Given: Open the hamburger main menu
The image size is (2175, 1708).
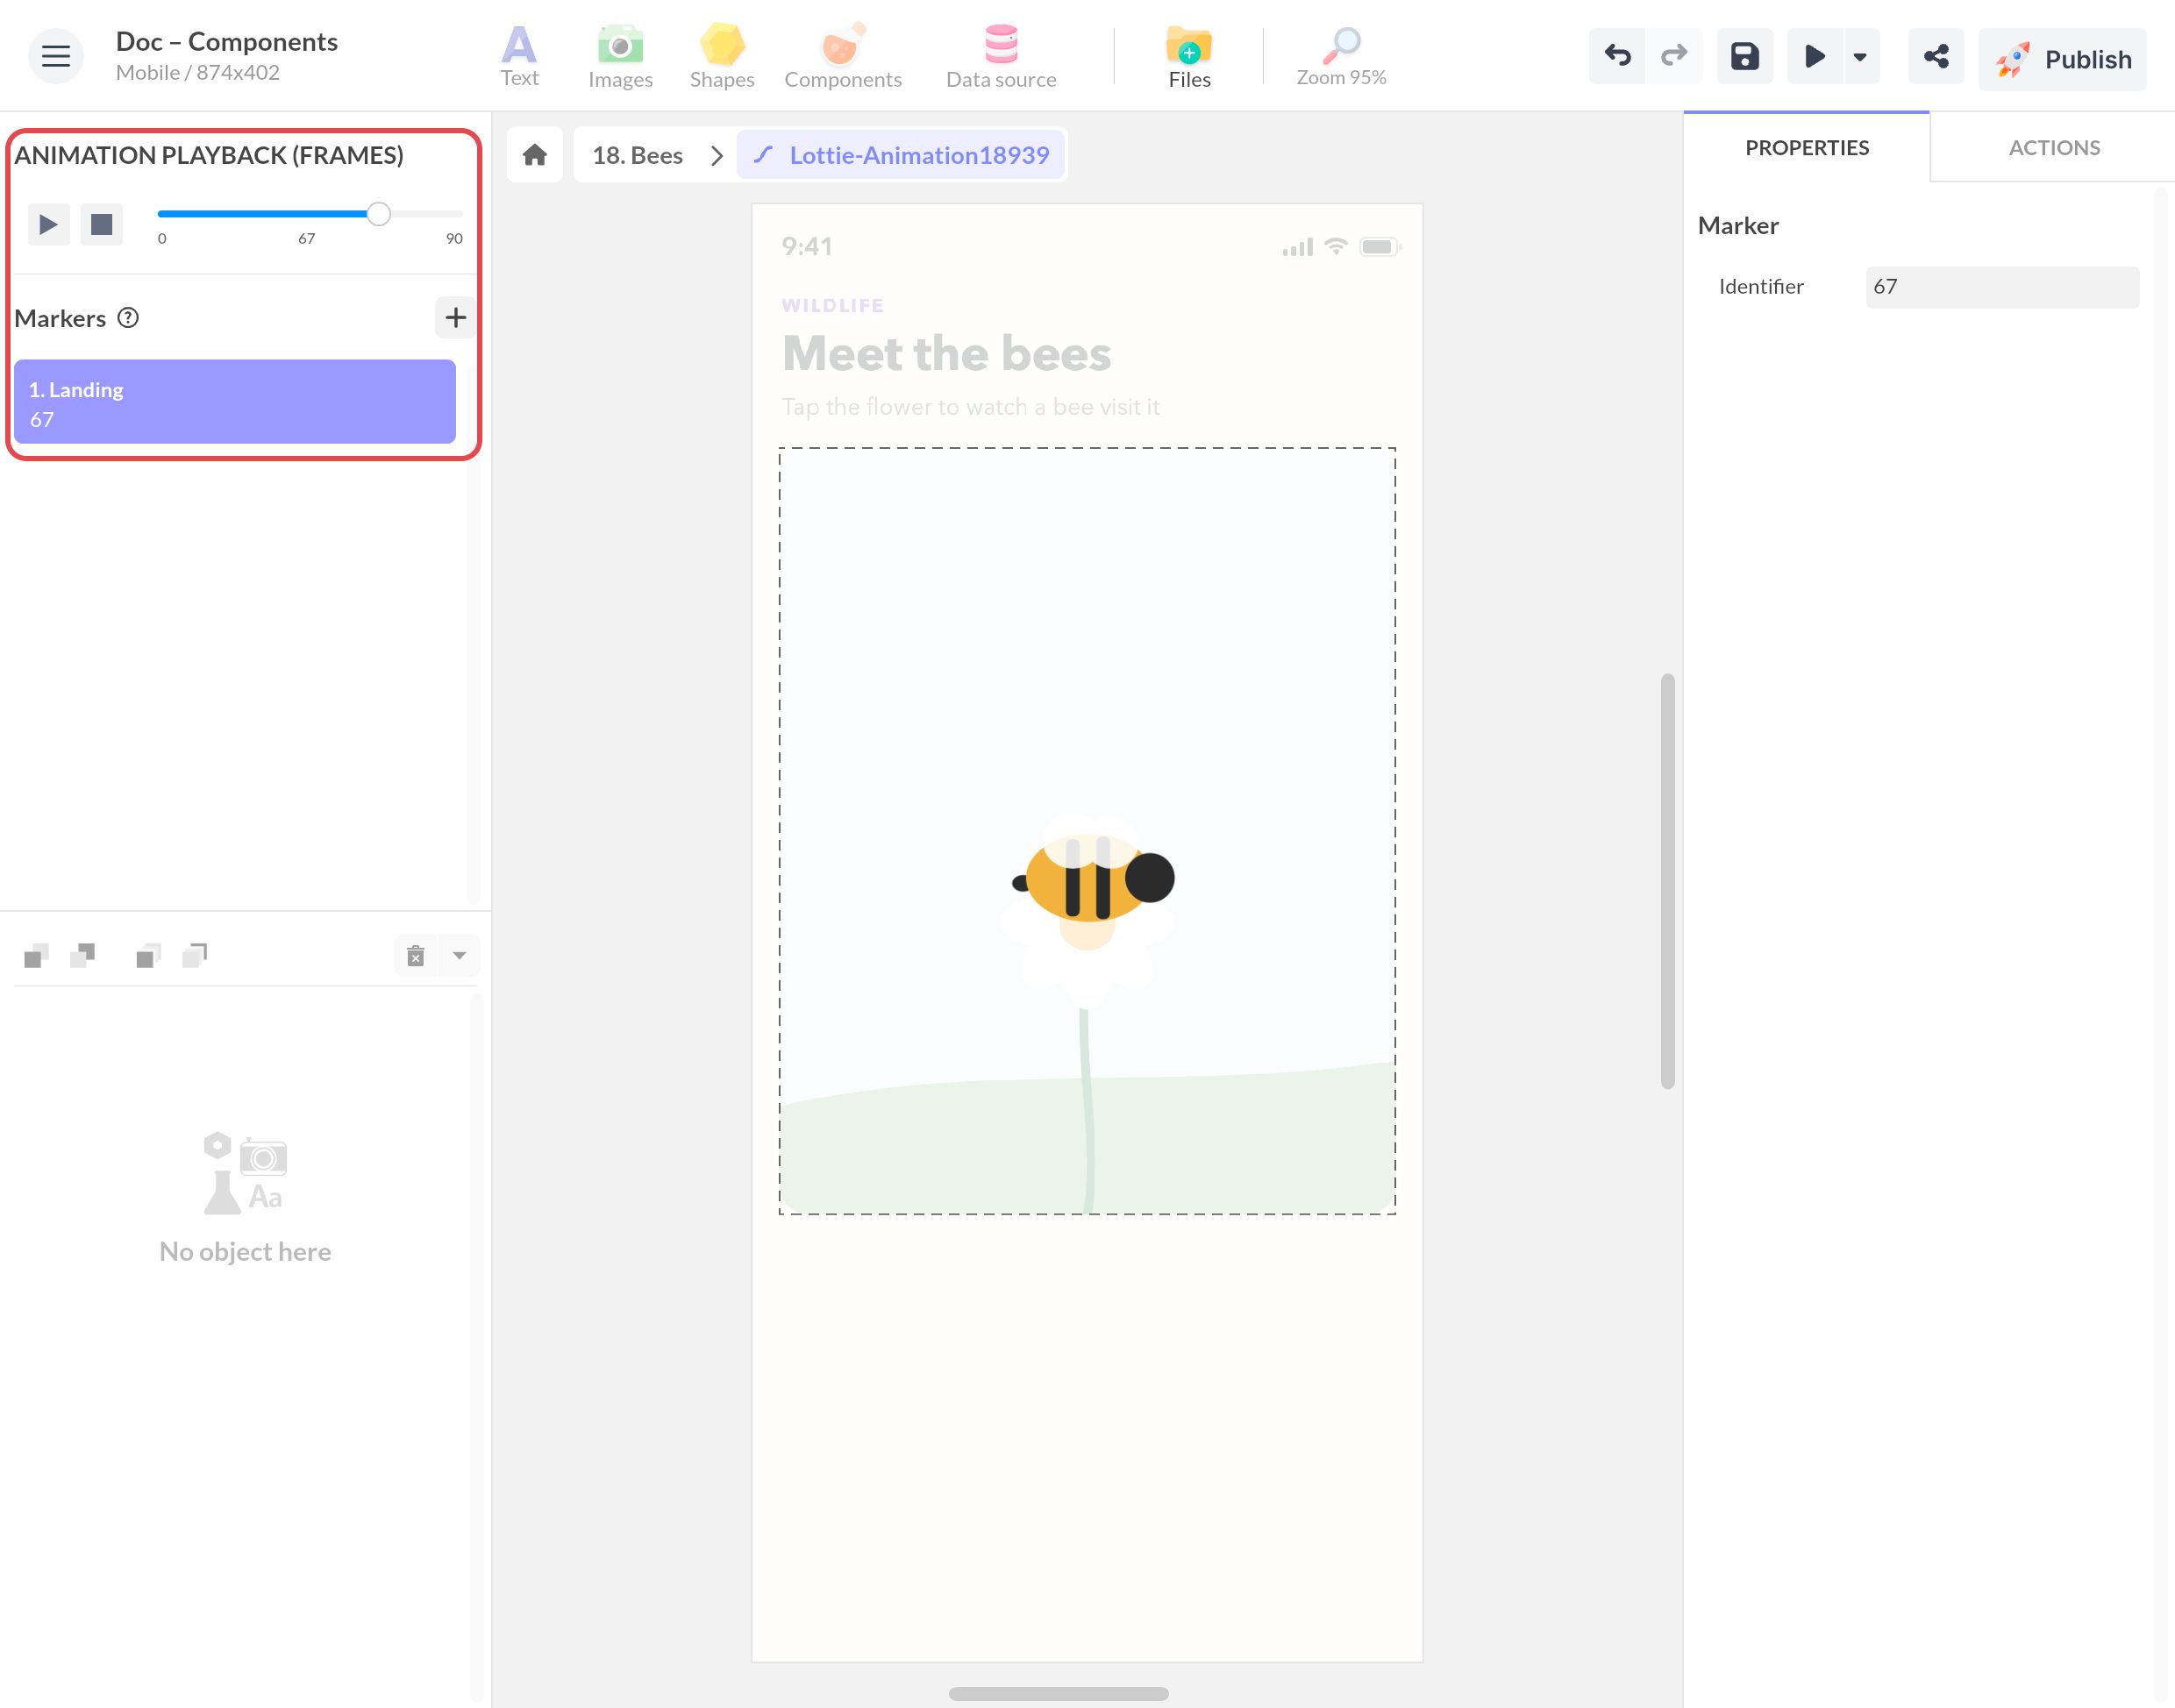Looking at the screenshot, I should [x=56, y=56].
